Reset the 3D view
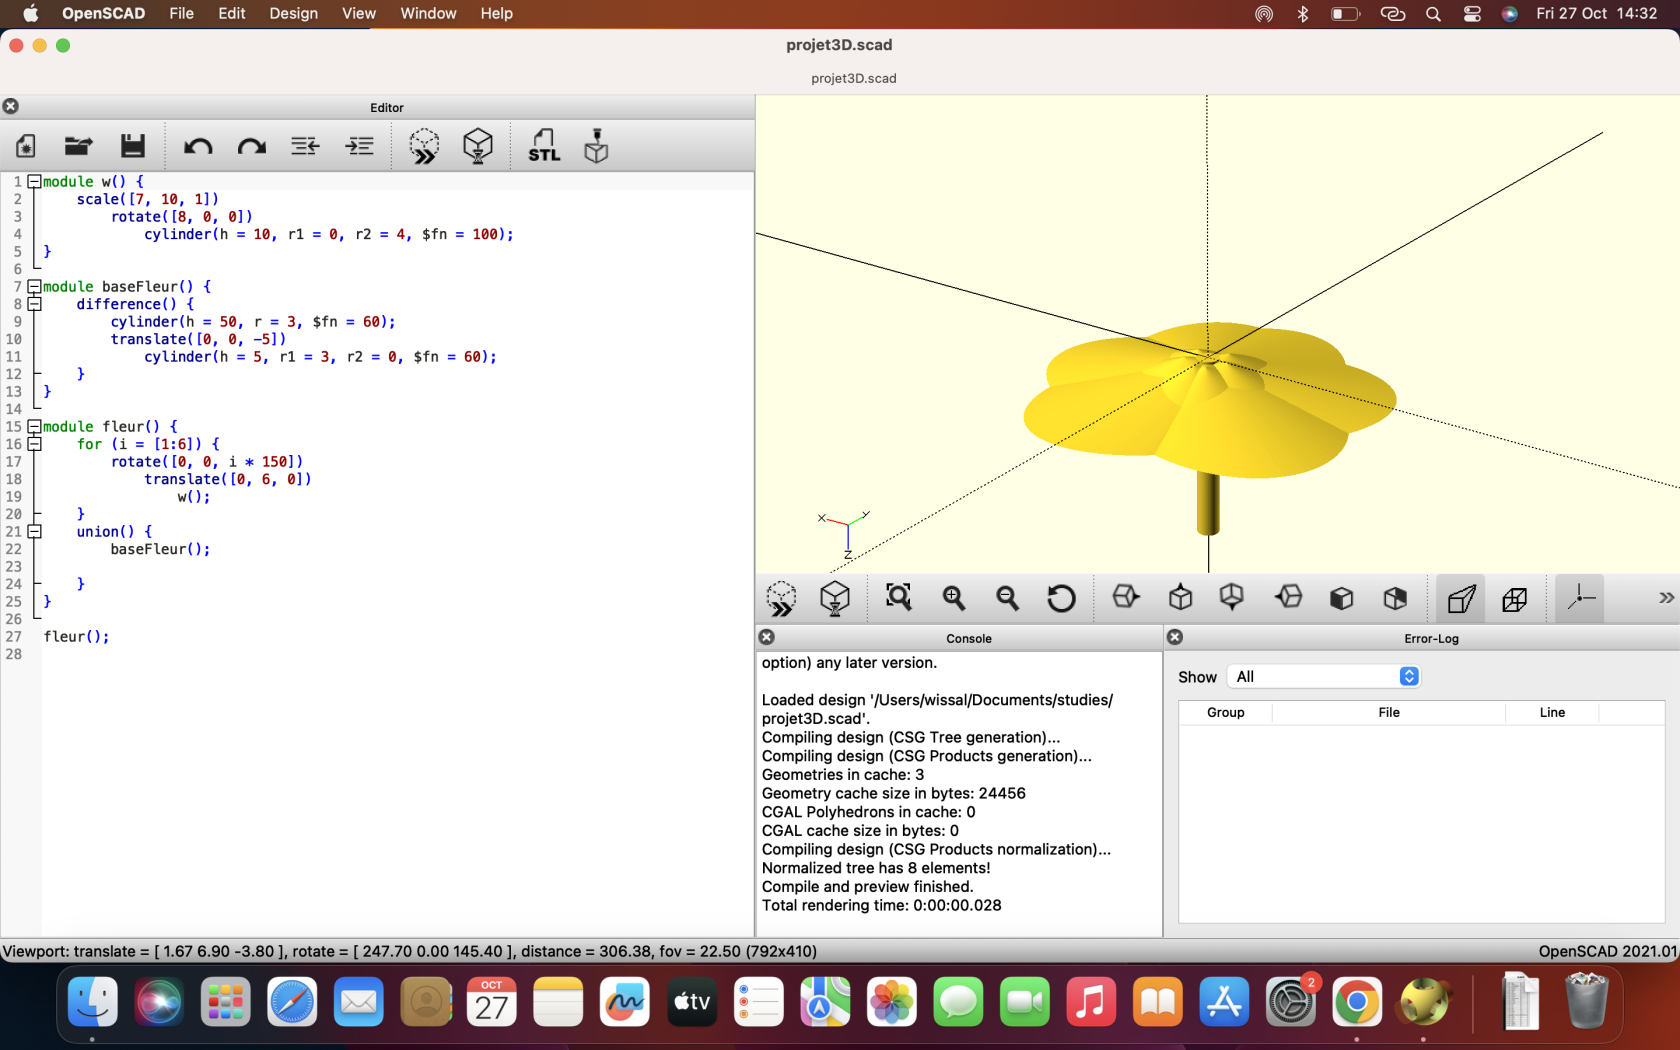Viewport: 1680px width, 1050px height. (x=1061, y=598)
